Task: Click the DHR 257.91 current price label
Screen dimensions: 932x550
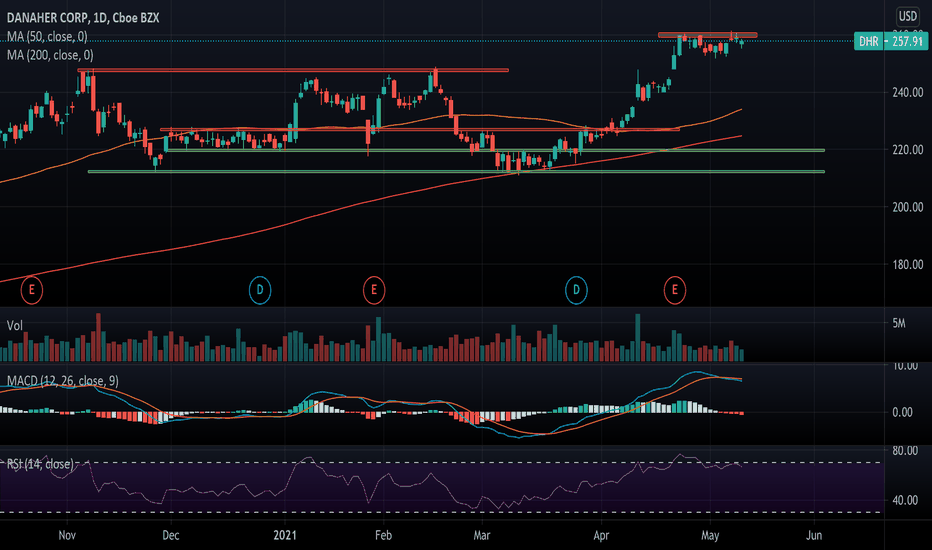Action: 890,41
